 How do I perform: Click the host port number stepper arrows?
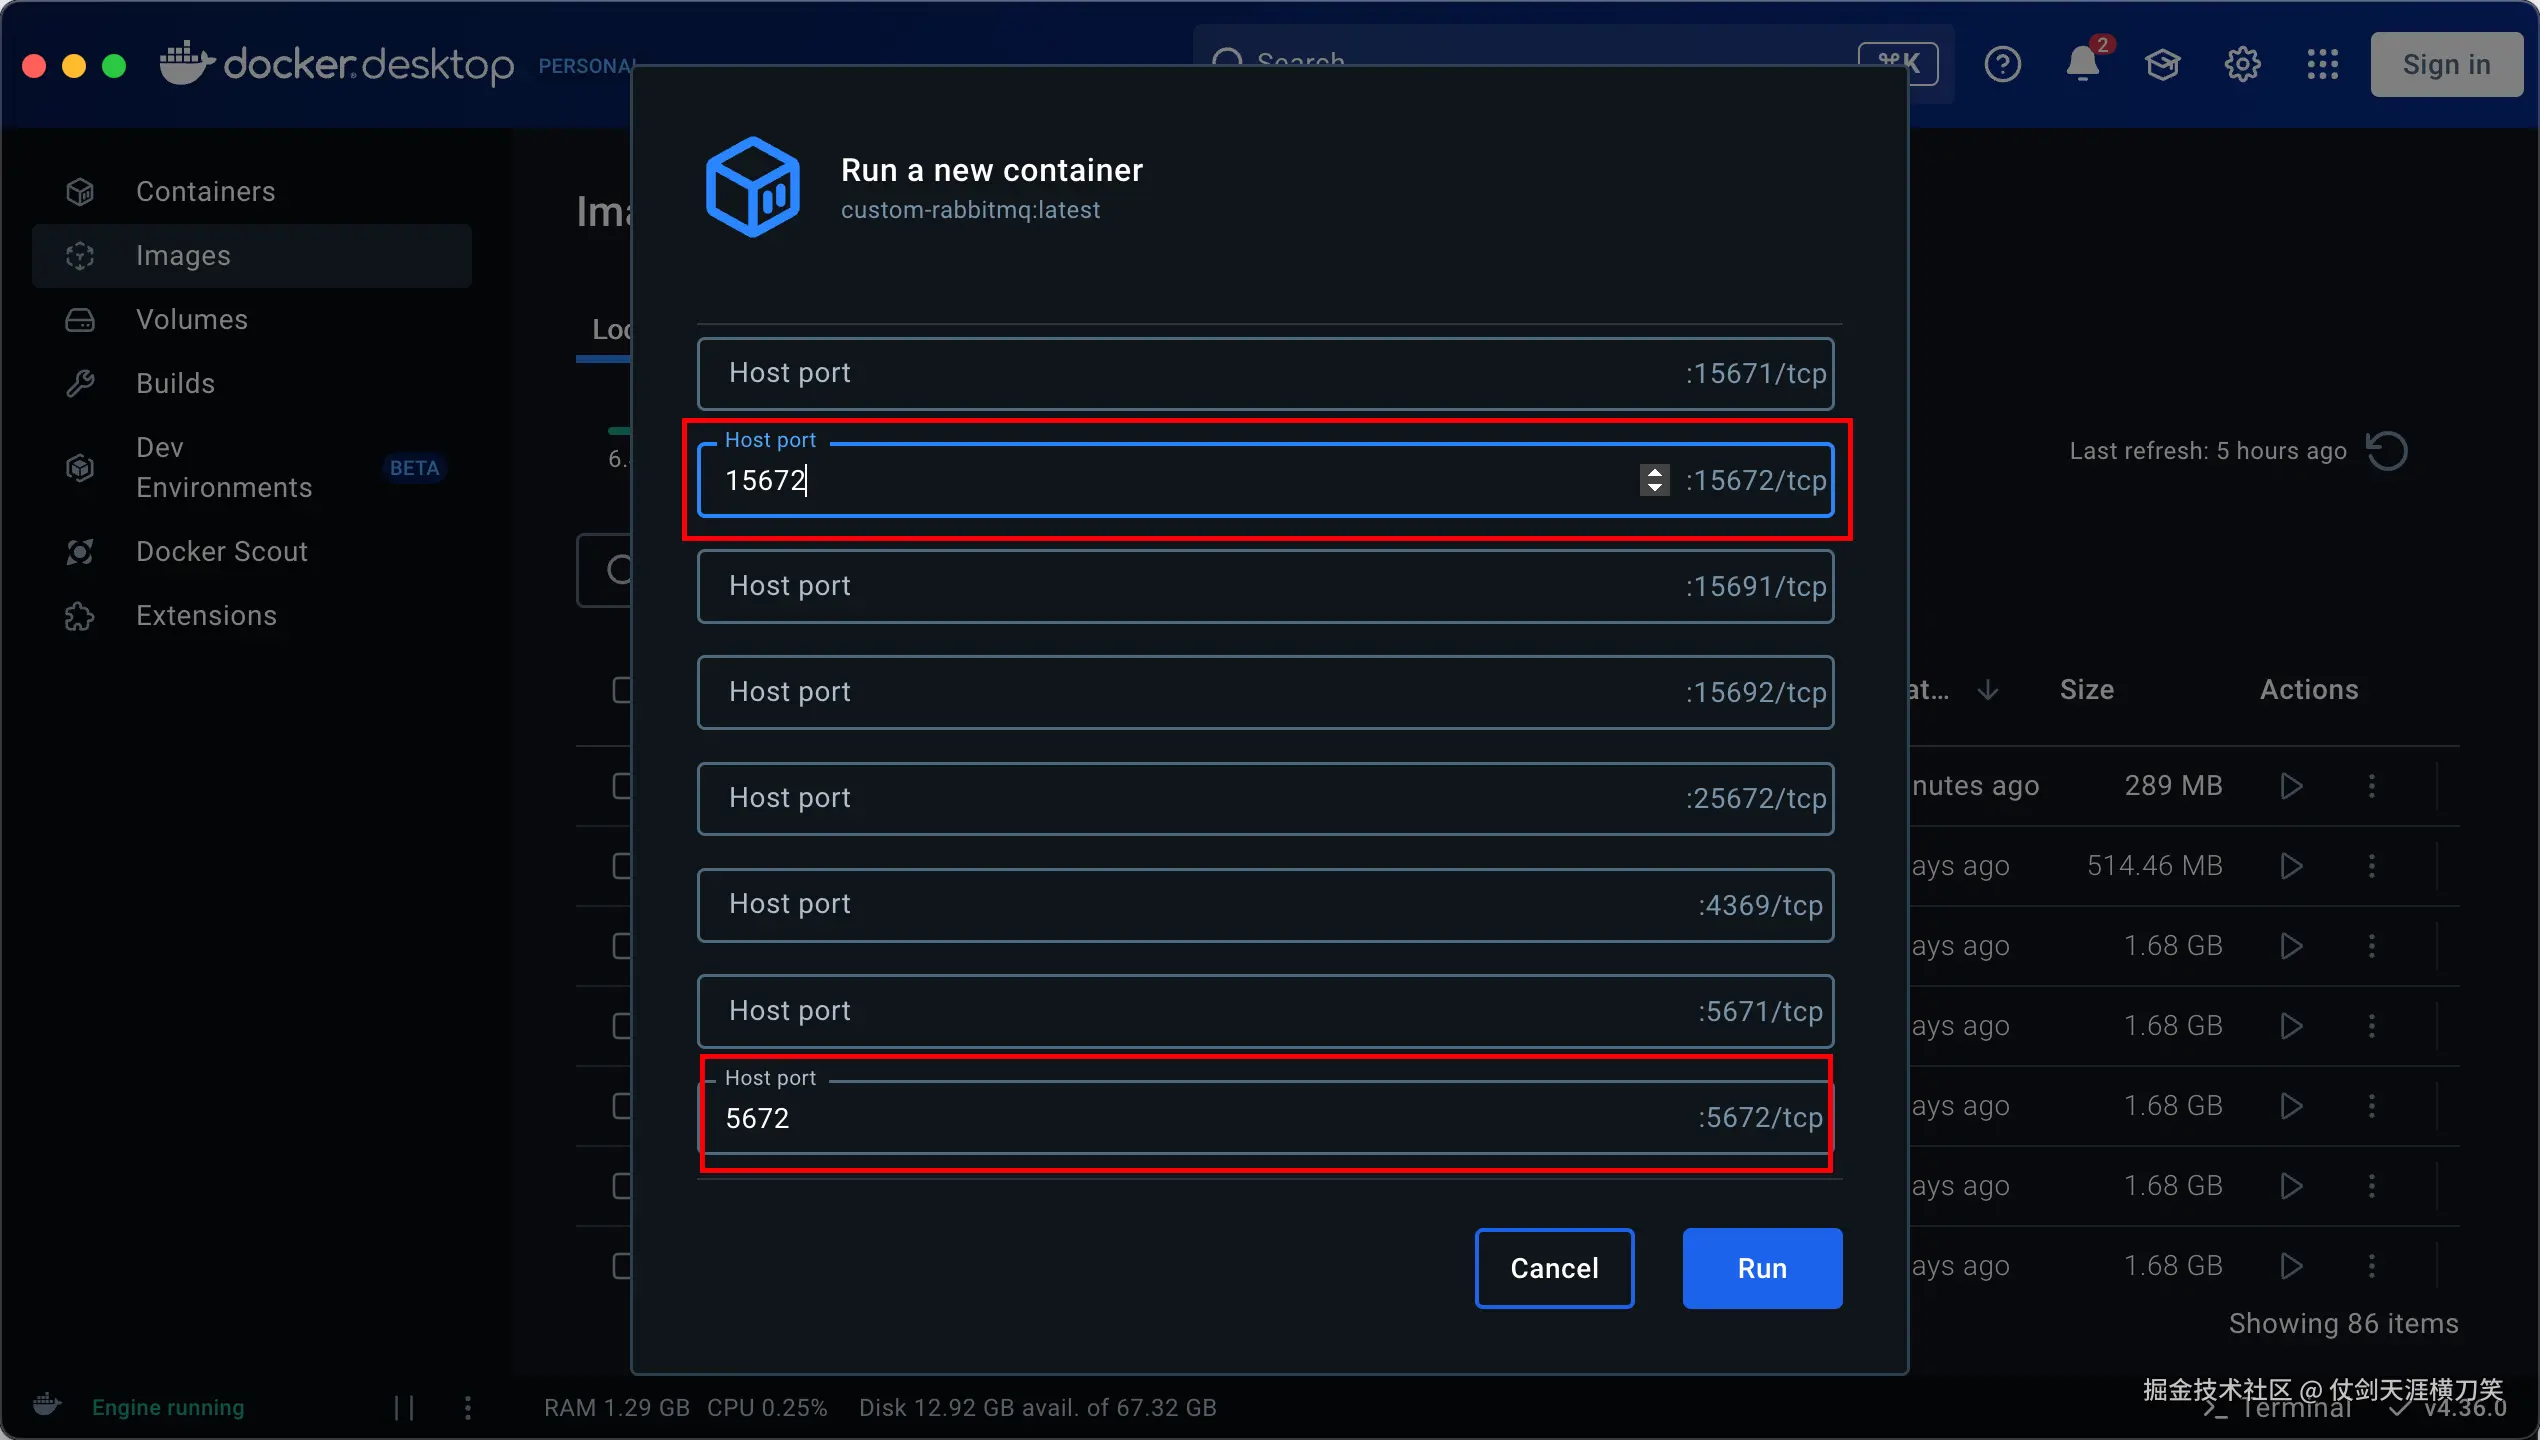coord(1654,481)
